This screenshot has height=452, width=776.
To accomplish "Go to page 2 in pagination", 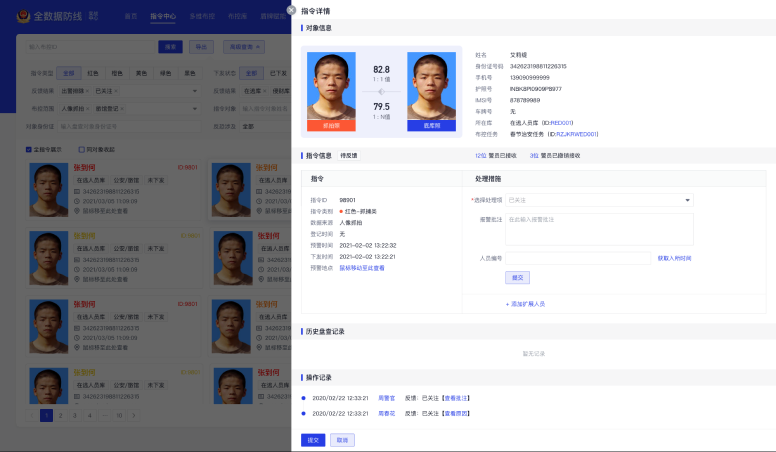I will (x=60, y=415).
